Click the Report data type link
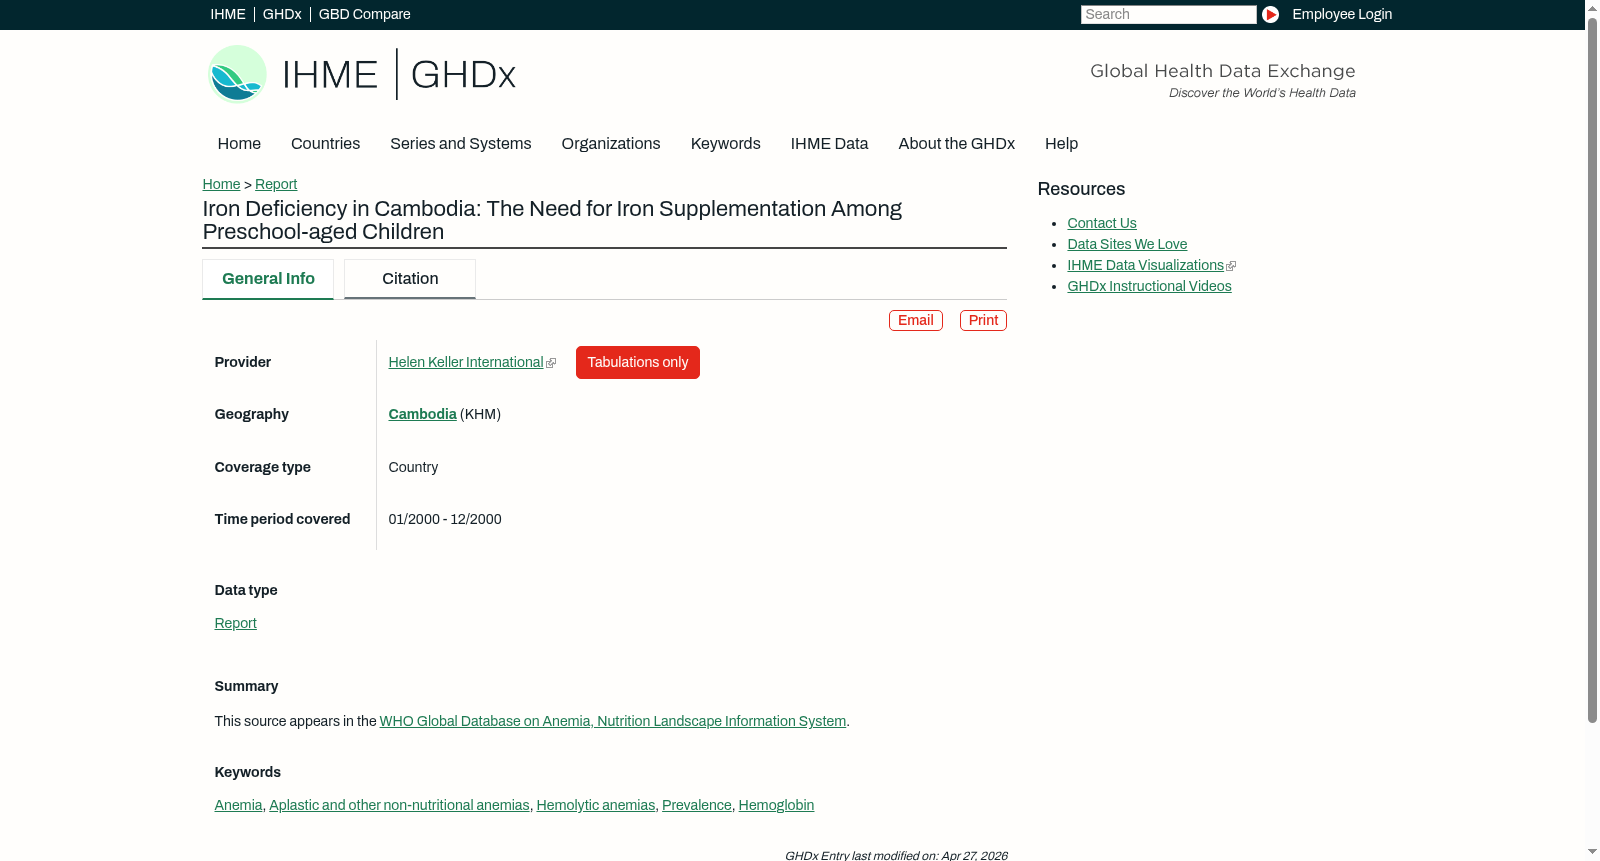1600x861 pixels. pyautogui.click(x=235, y=623)
